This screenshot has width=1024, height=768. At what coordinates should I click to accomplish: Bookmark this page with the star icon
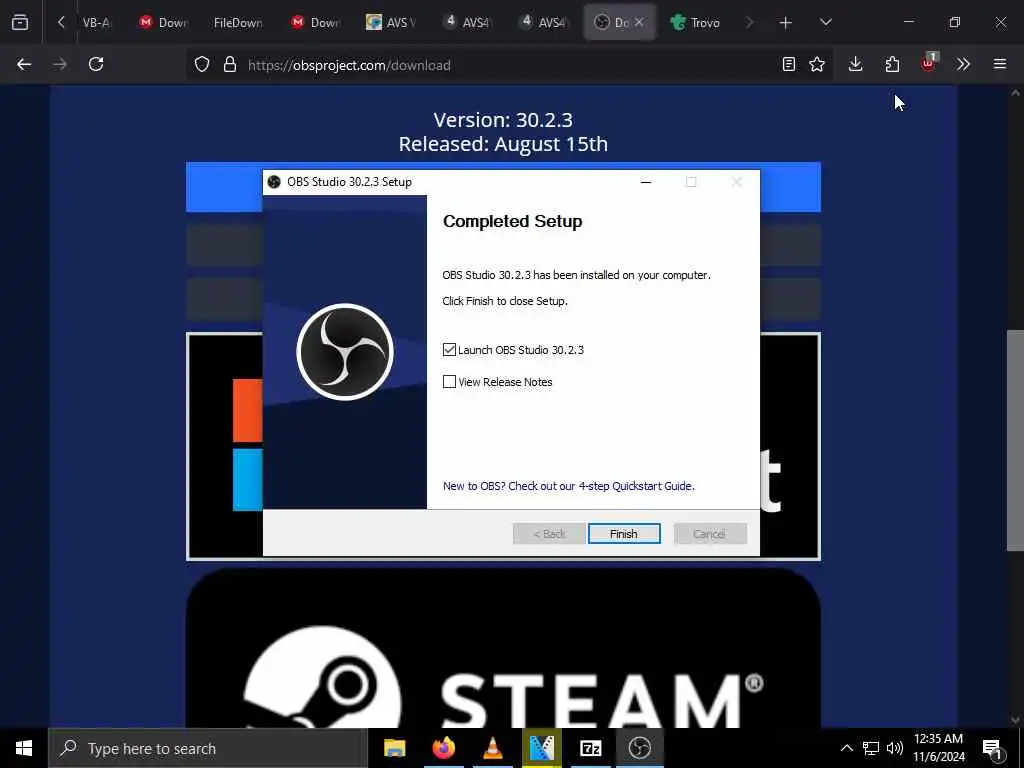click(817, 64)
